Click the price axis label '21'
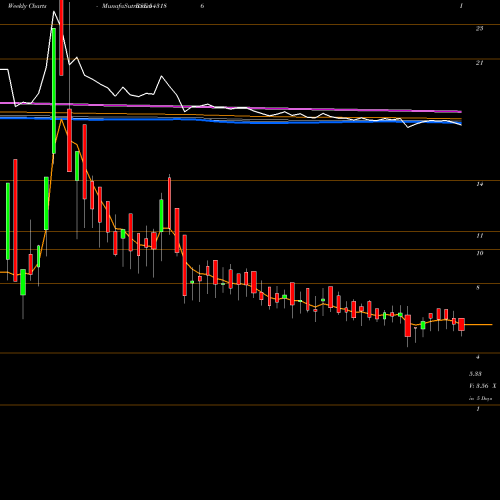Viewport: 500px width, 500px height. 479,63
